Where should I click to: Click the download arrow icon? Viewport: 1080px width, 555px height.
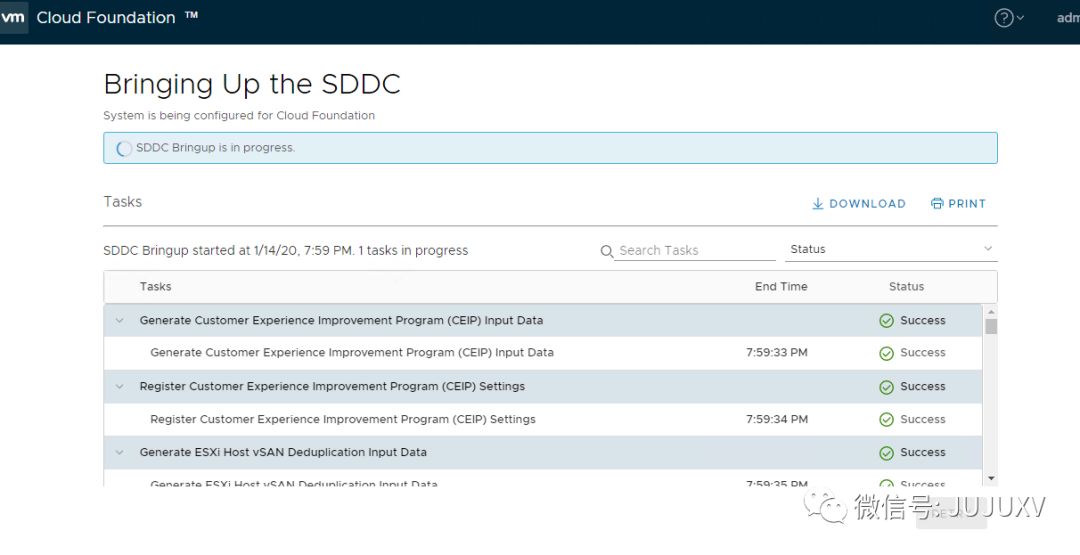click(x=818, y=204)
